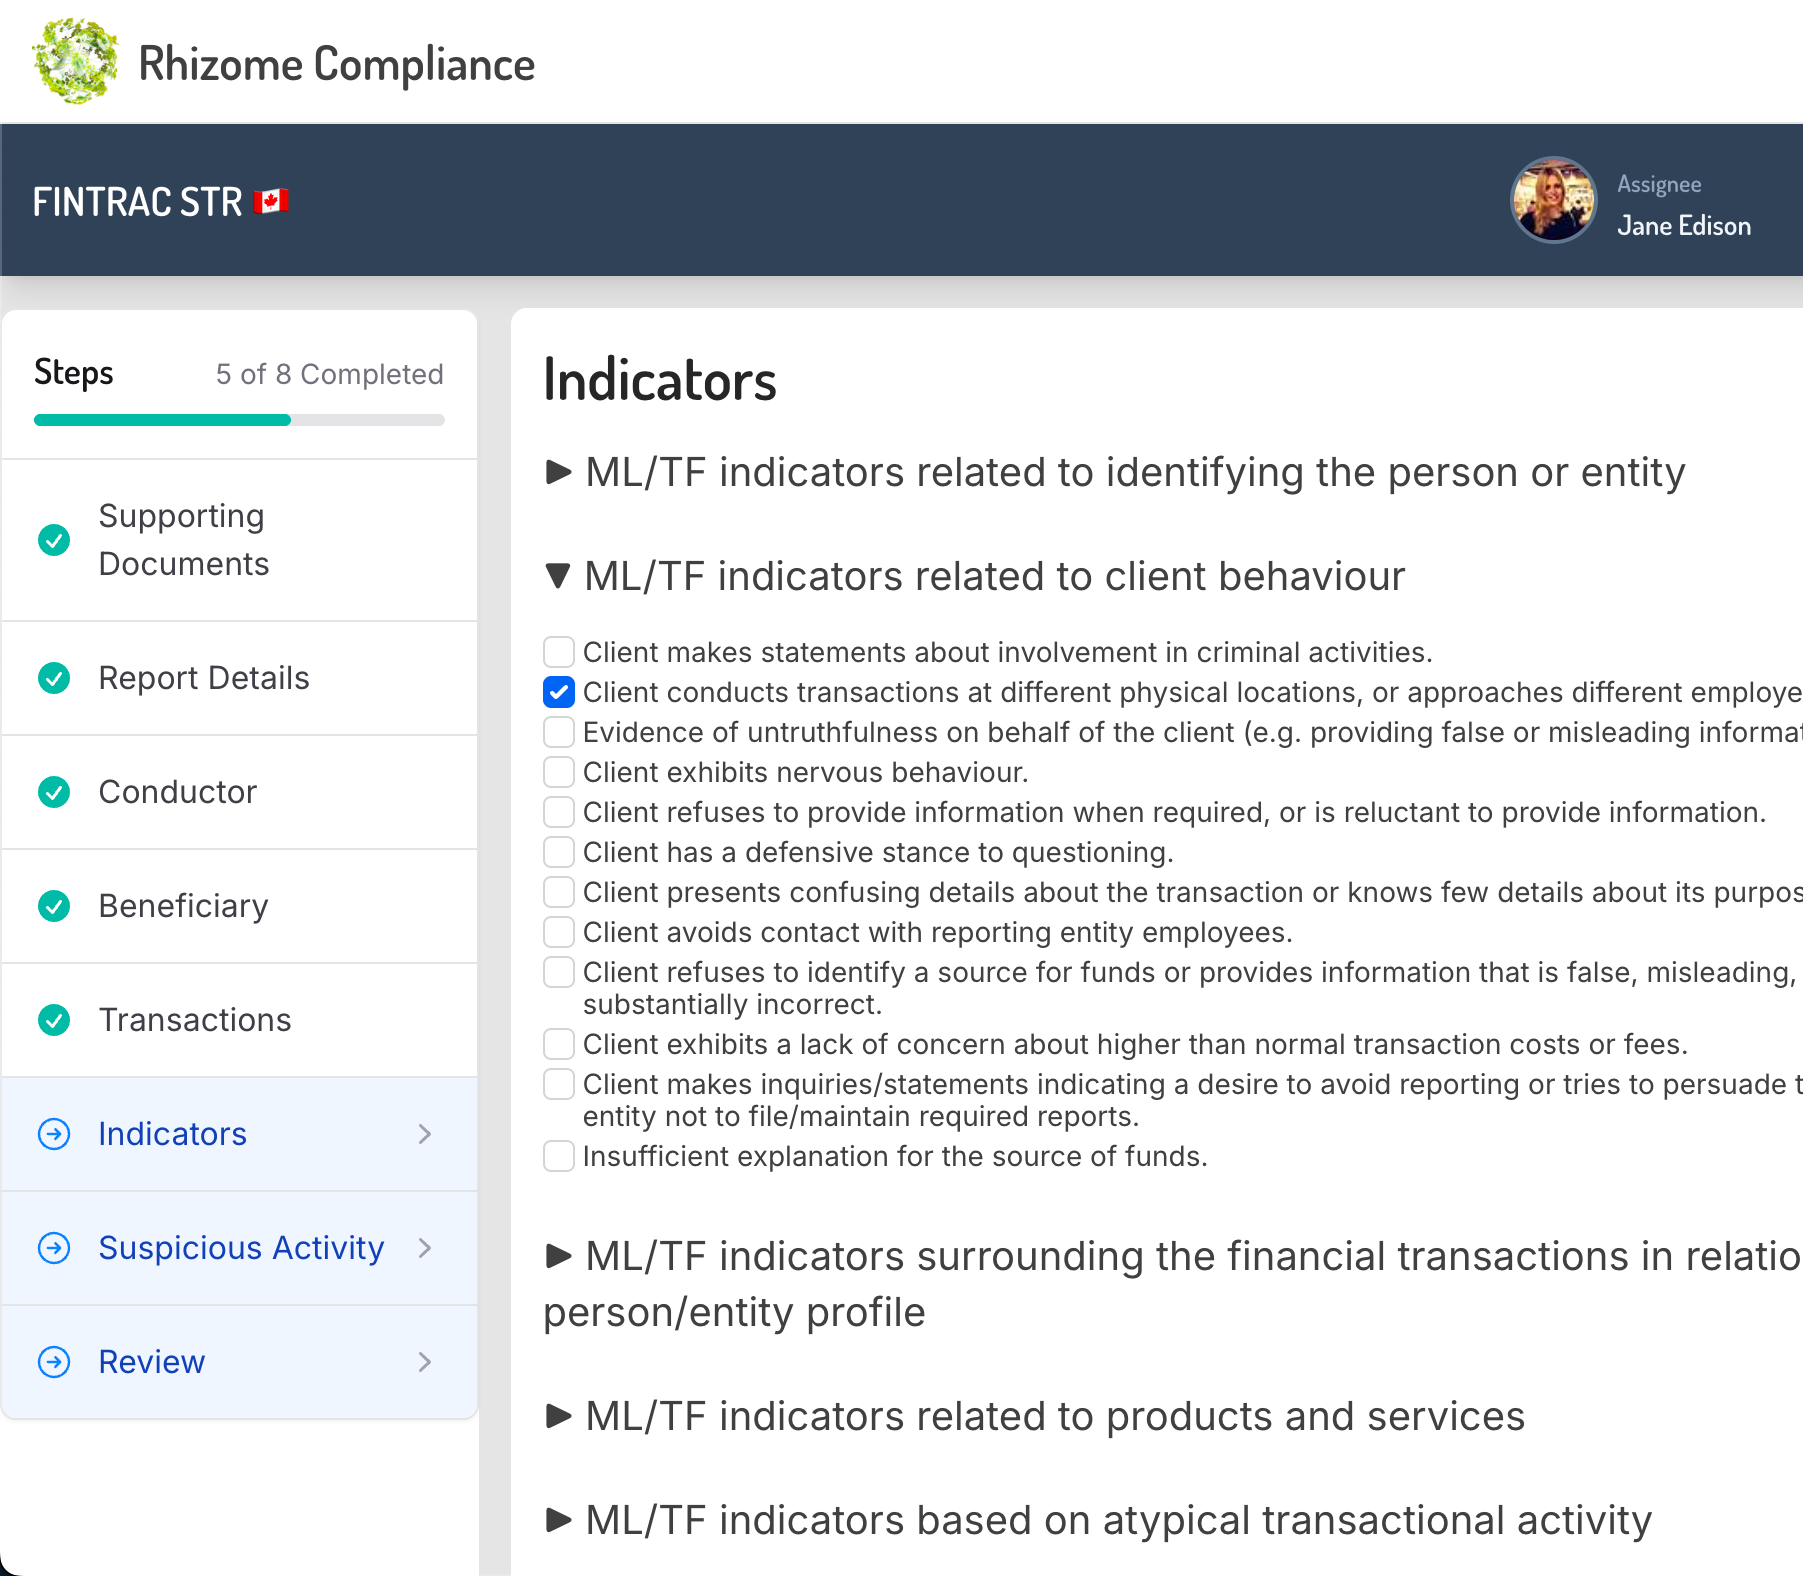Click the steps completion progress bar
This screenshot has width=1803, height=1576.
pos(239,420)
